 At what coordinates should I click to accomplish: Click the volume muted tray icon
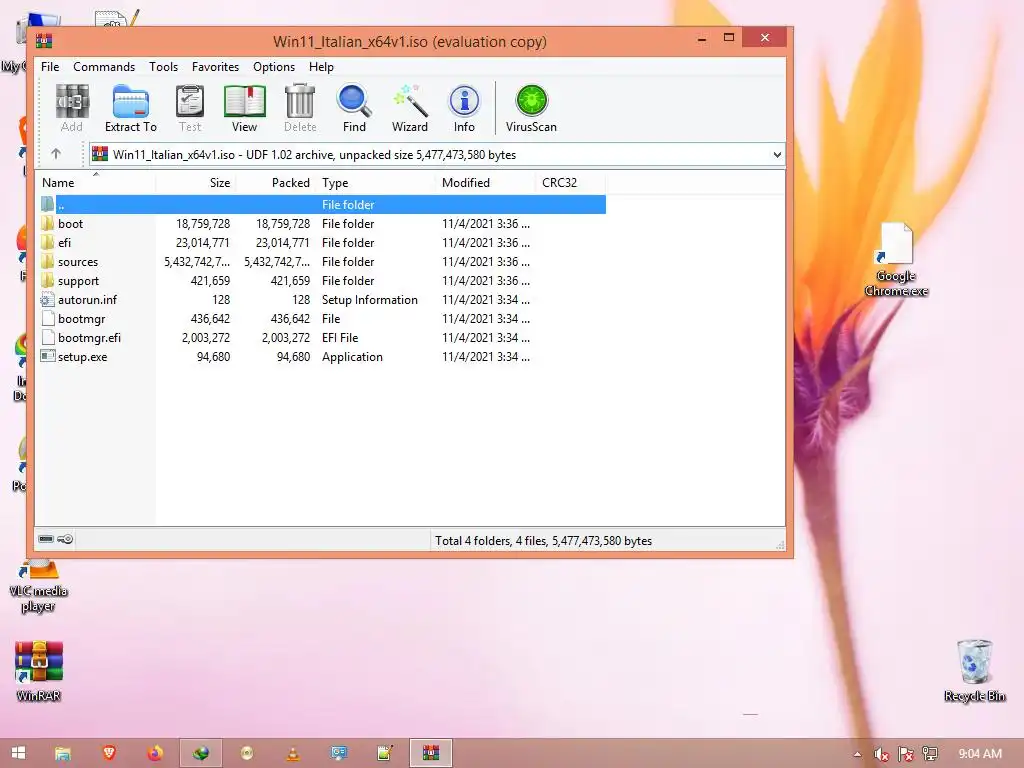tap(881, 754)
